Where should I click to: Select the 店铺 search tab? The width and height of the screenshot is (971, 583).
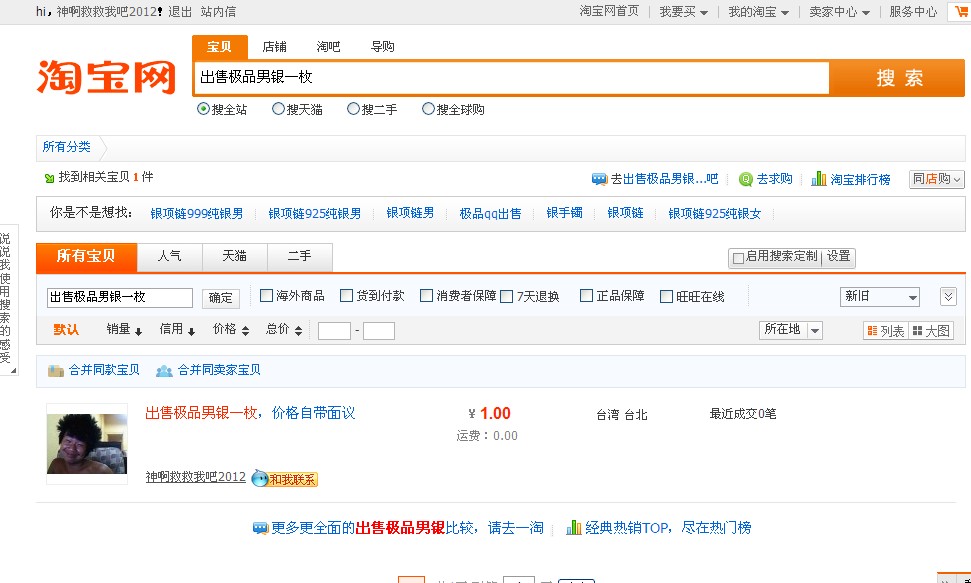point(274,47)
